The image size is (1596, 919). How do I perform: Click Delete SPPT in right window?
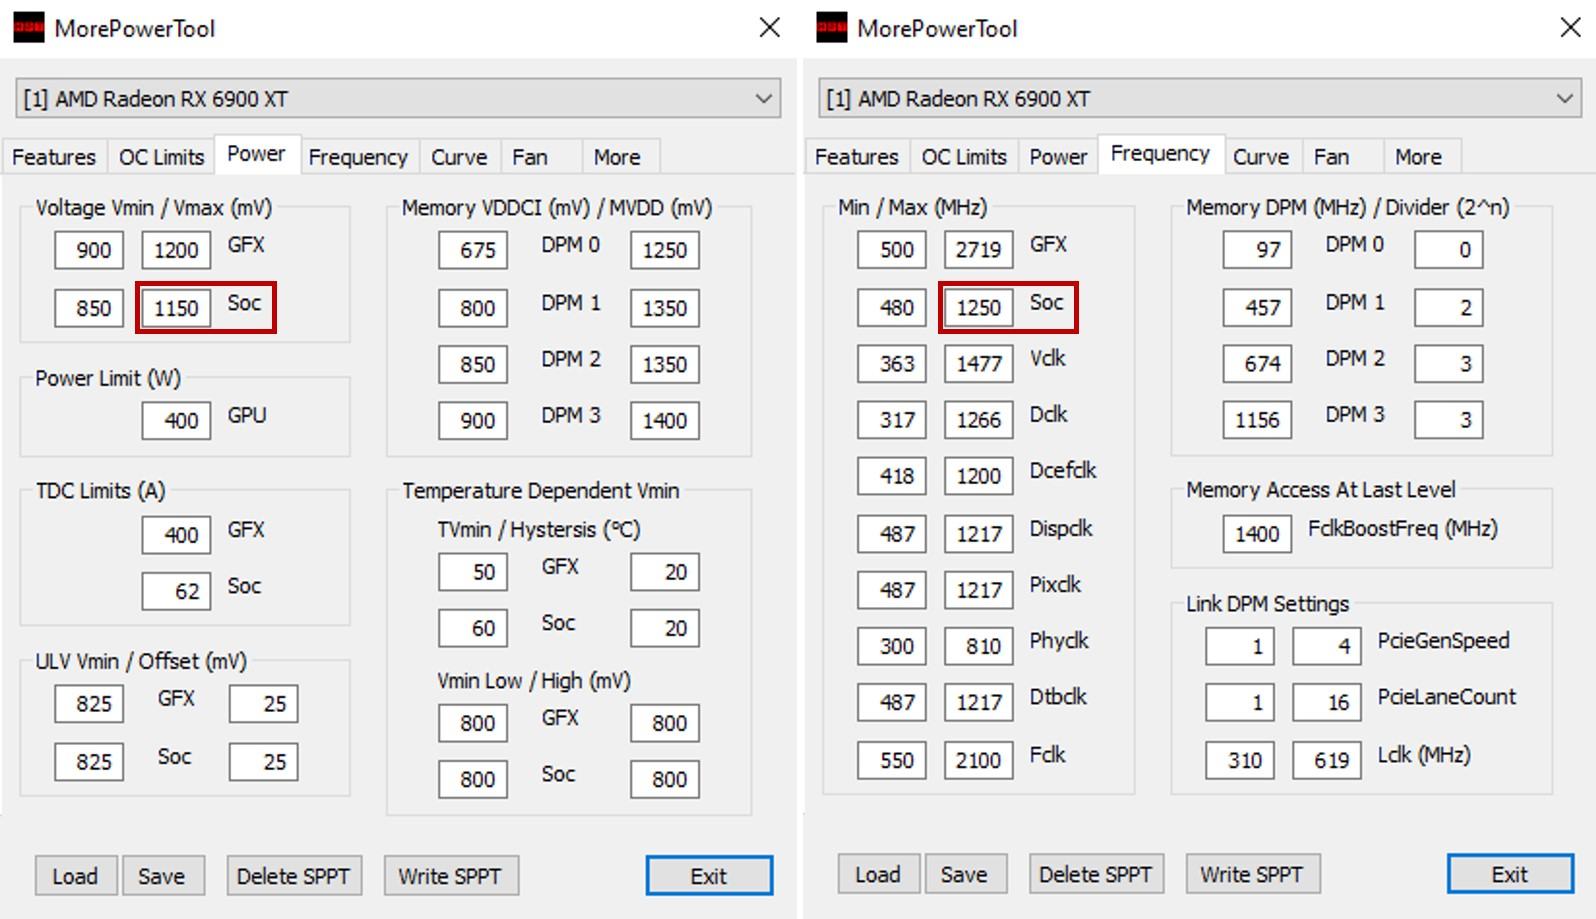pos(1096,874)
